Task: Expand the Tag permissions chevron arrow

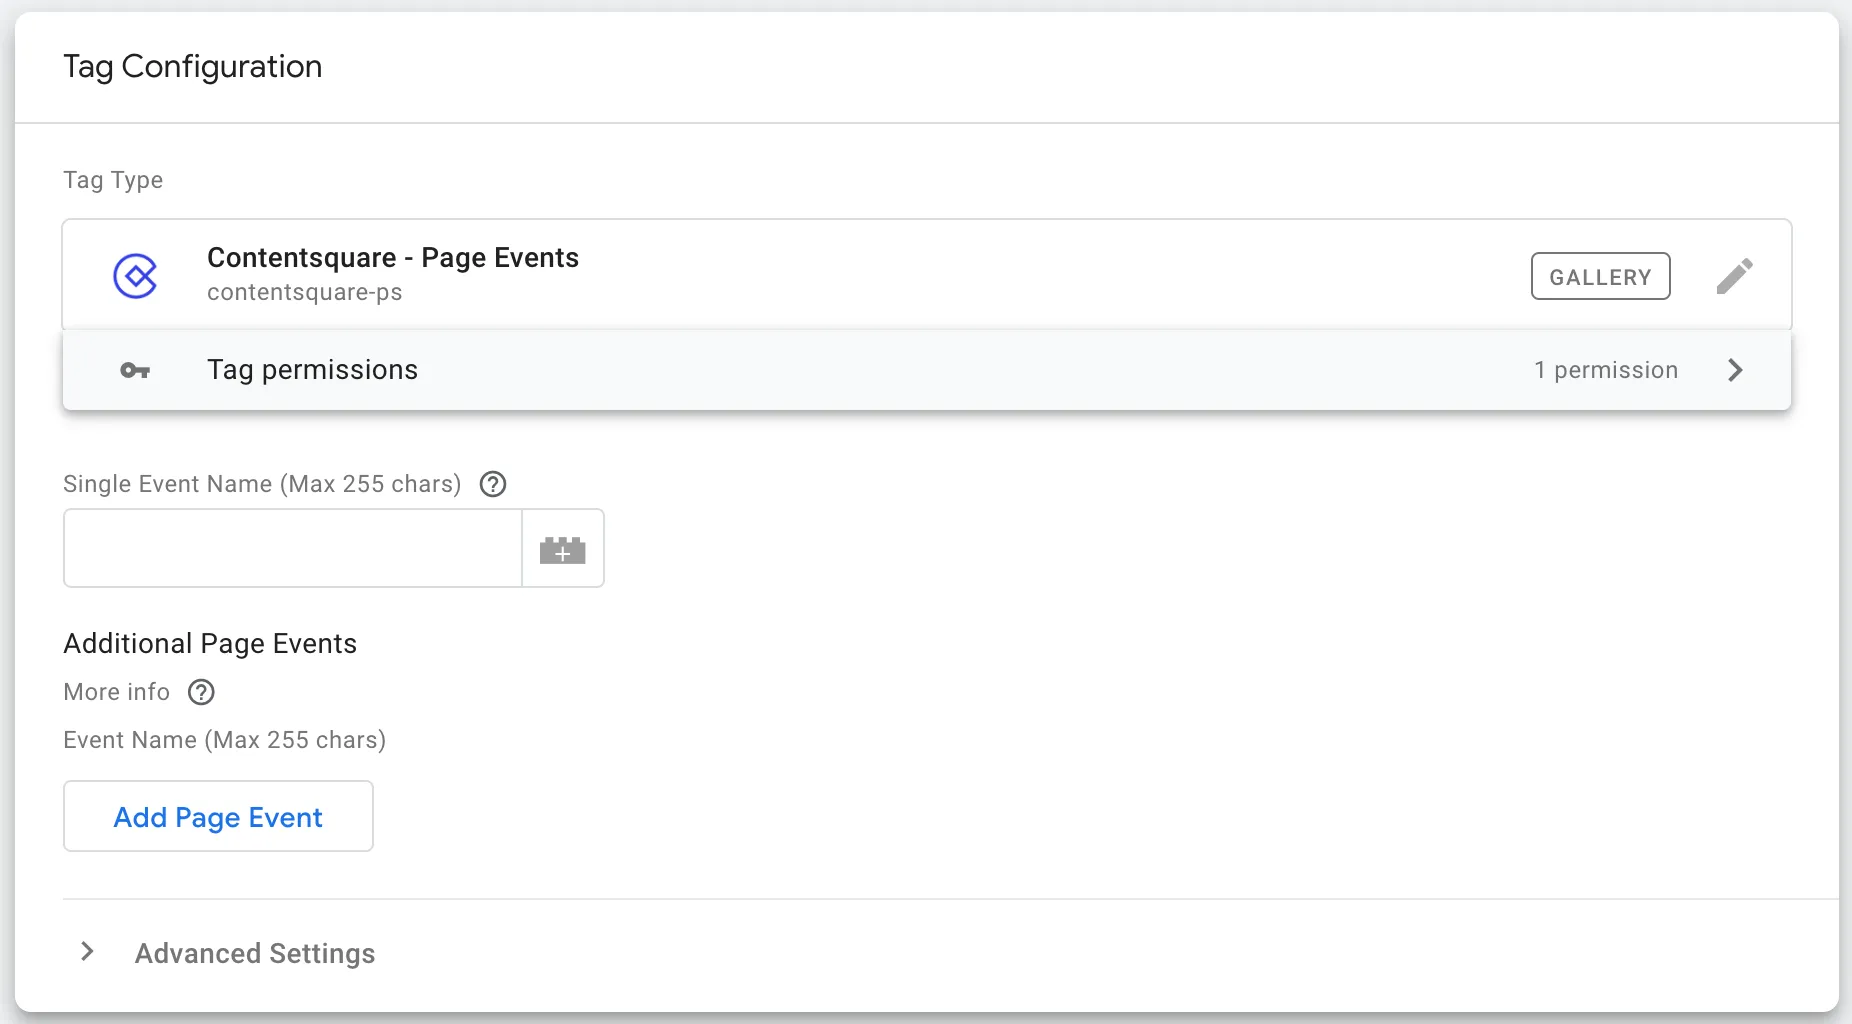Action: pos(1735,370)
